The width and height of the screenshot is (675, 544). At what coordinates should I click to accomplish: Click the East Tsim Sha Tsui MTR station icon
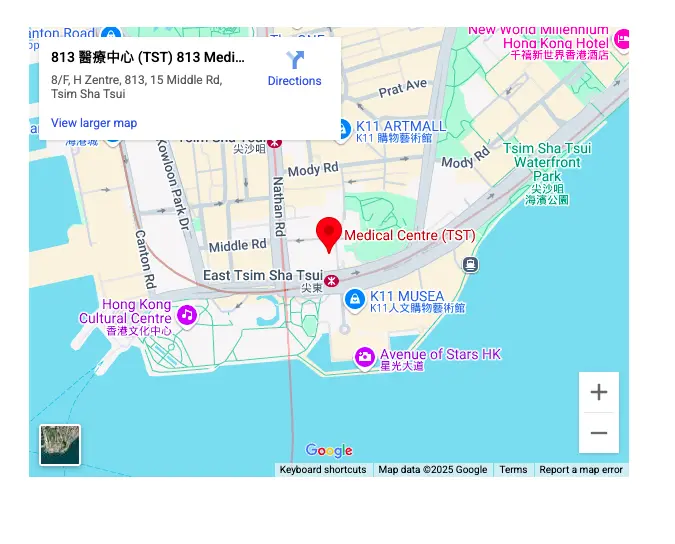pos(331,281)
